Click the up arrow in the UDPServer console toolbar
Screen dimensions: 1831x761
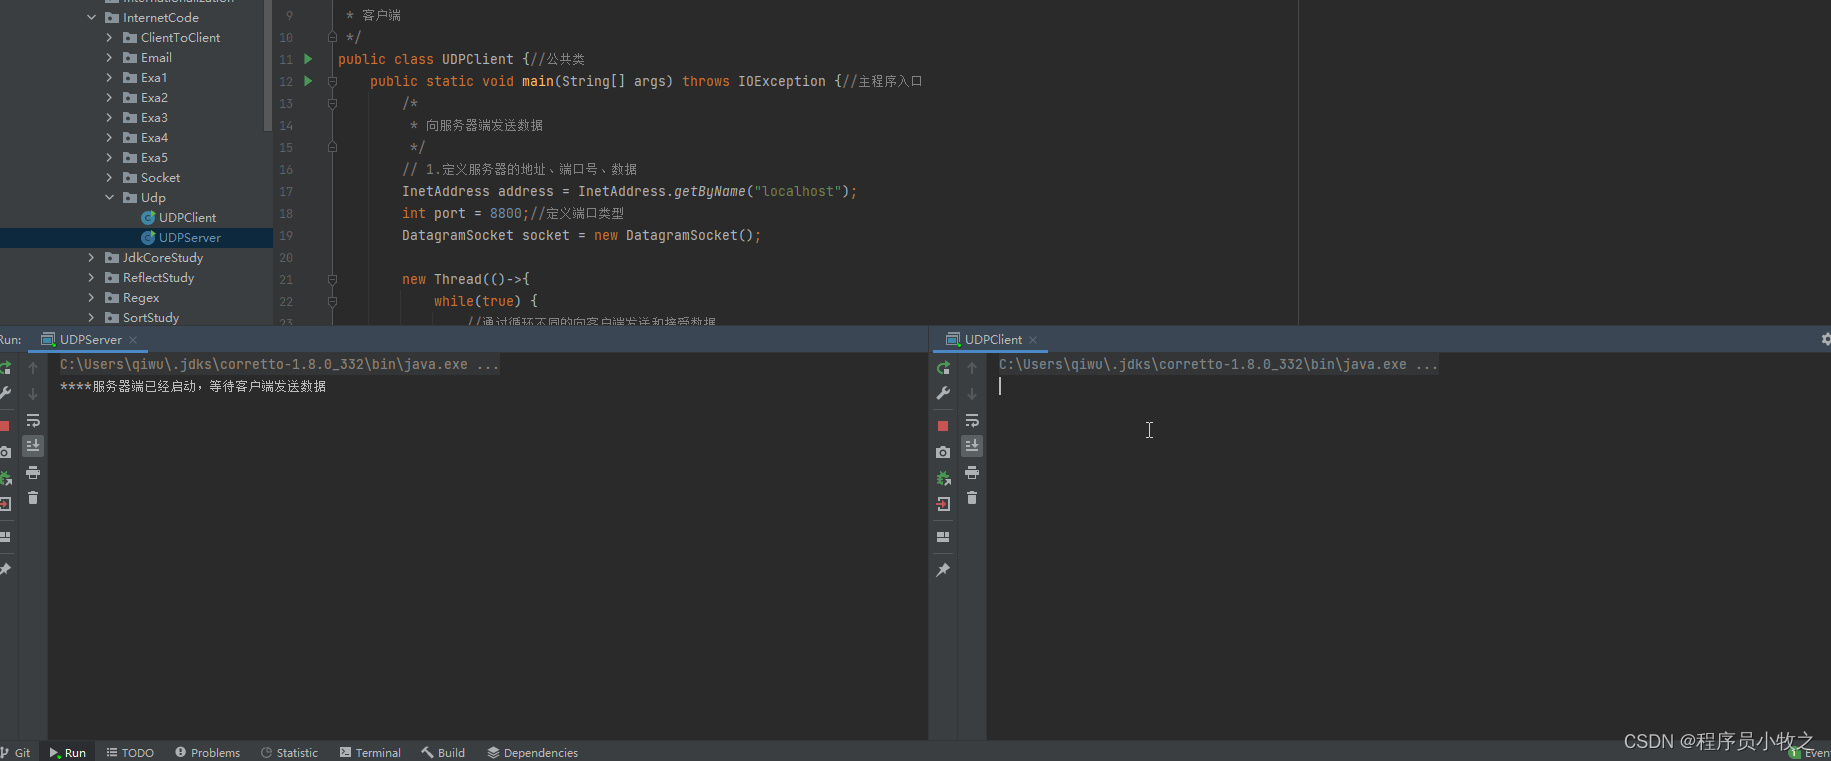(x=33, y=368)
